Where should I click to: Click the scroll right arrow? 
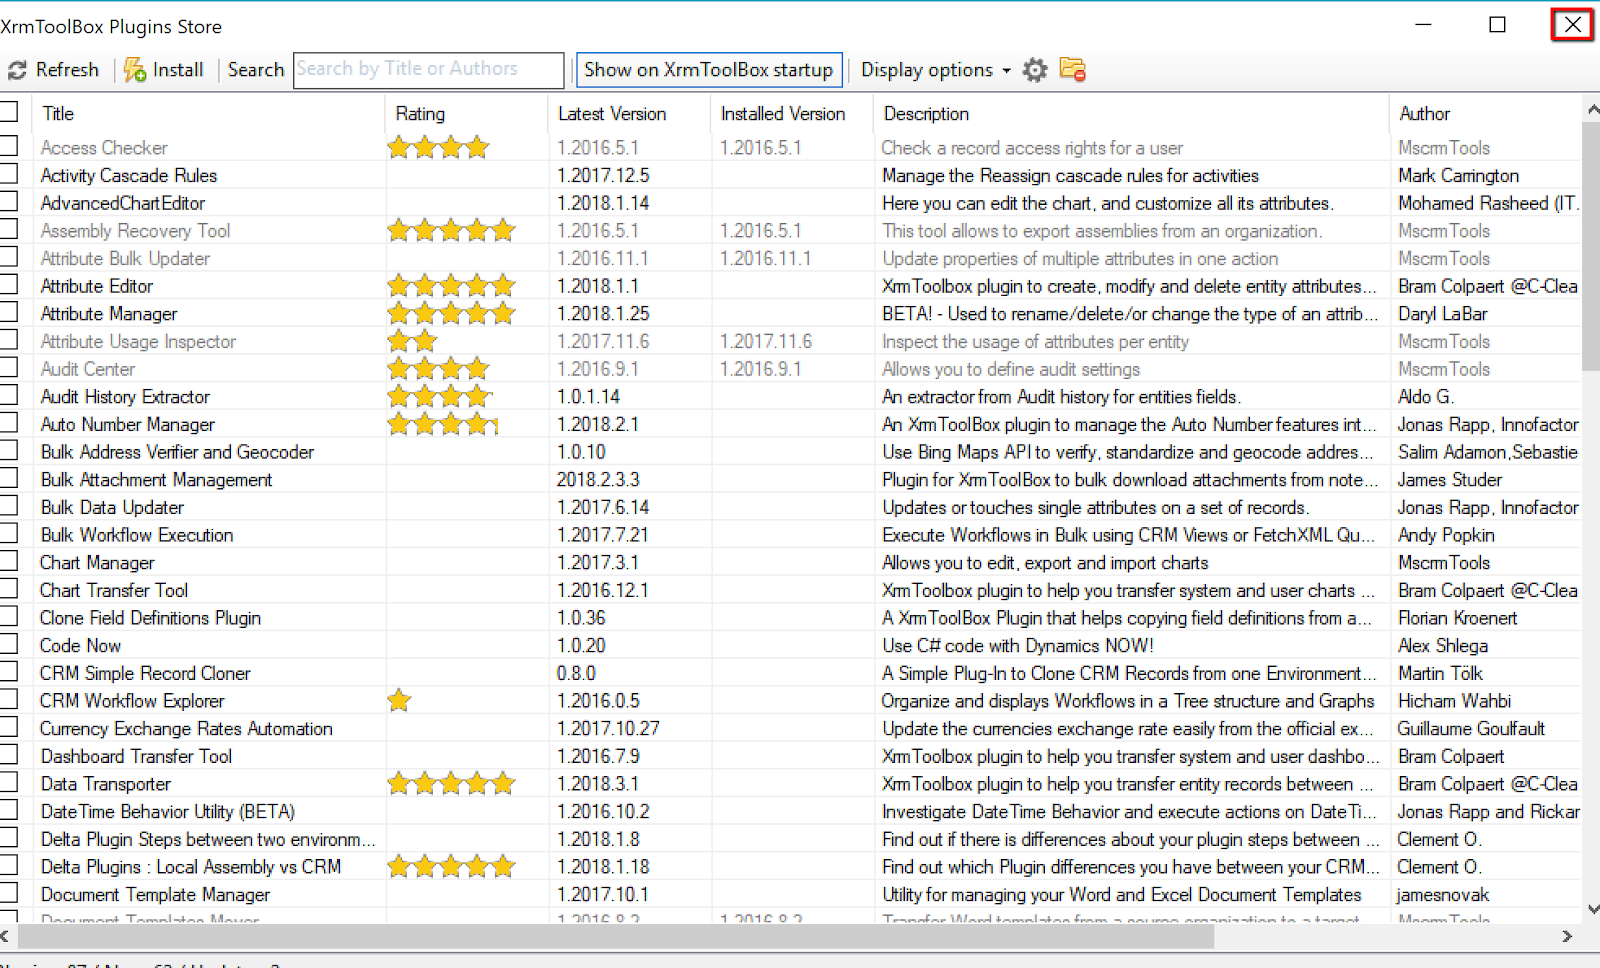coord(1567,937)
